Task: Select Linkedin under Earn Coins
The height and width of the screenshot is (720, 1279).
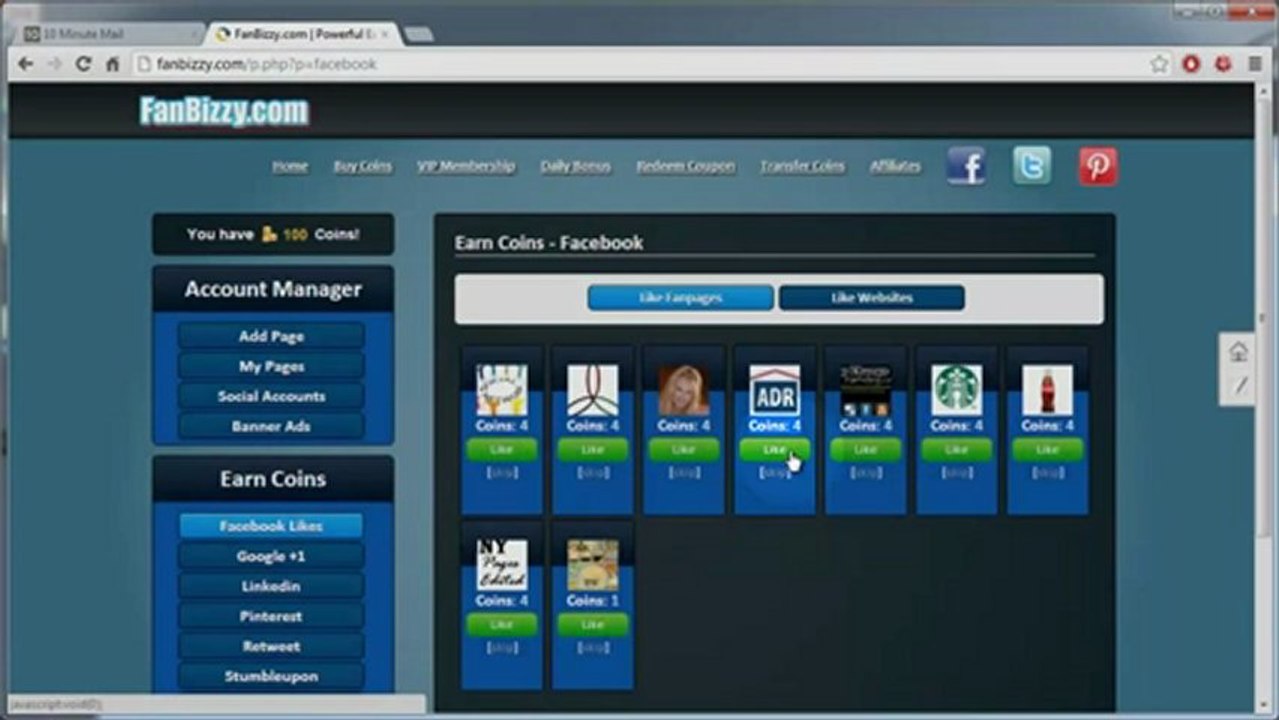Action: coord(271,586)
